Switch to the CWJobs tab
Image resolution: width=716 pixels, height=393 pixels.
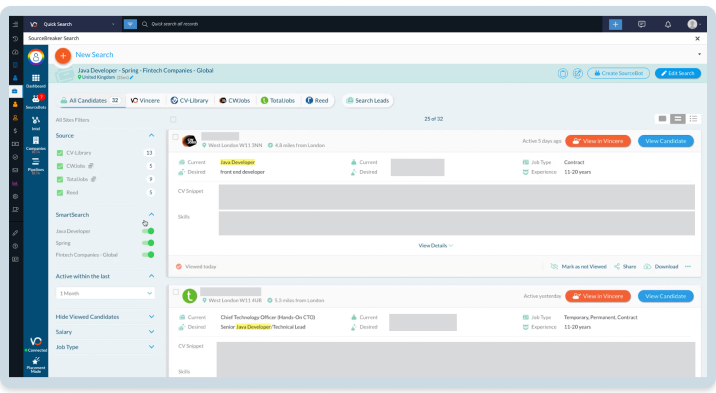pyautogui.click(x=235, y=100)
